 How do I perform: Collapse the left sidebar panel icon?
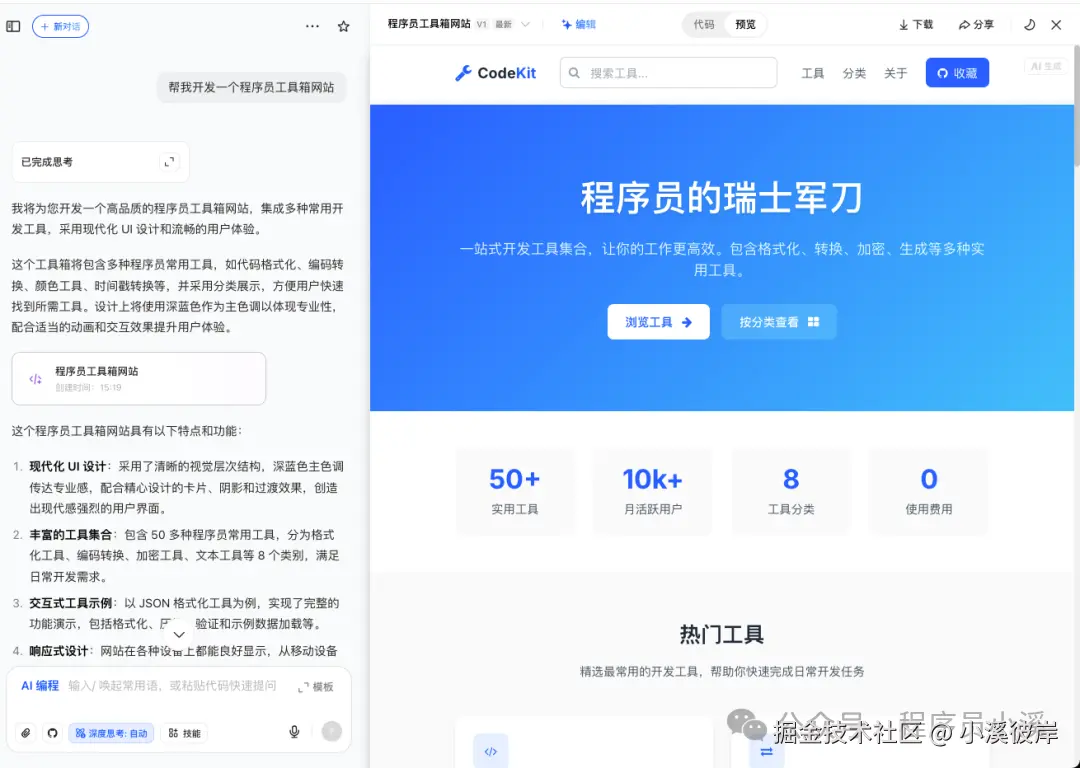13,25
